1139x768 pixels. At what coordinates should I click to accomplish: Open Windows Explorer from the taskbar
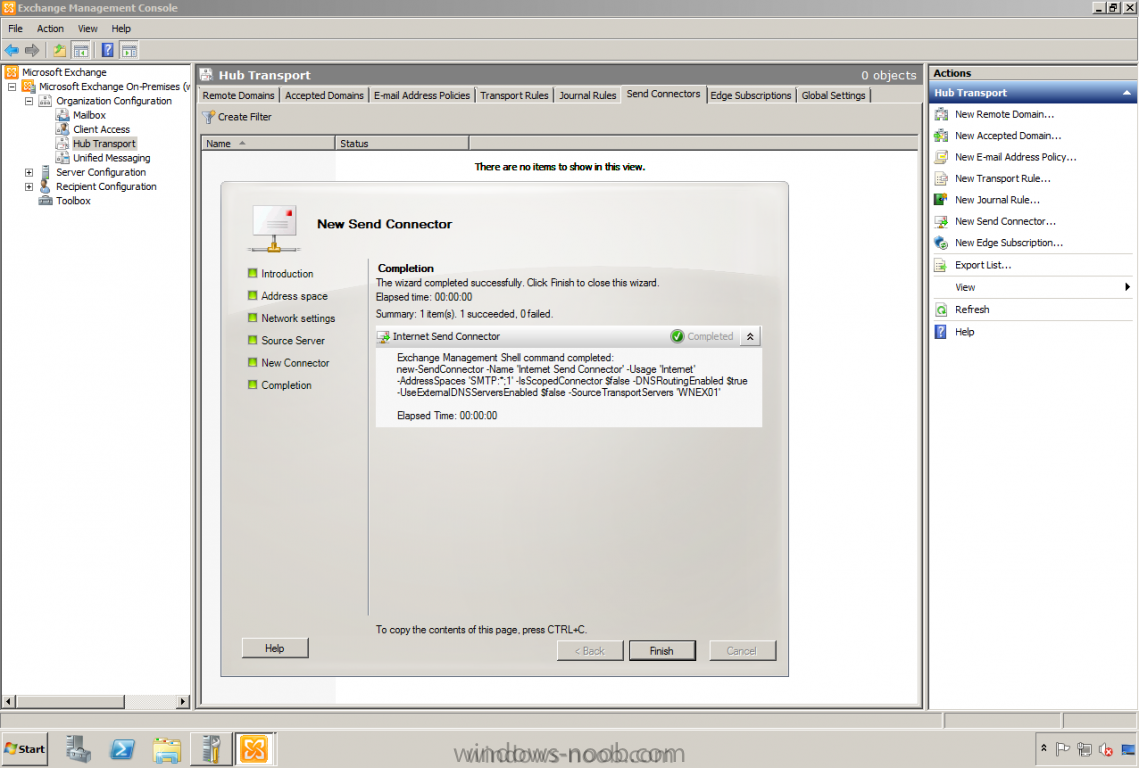(167, 749)
